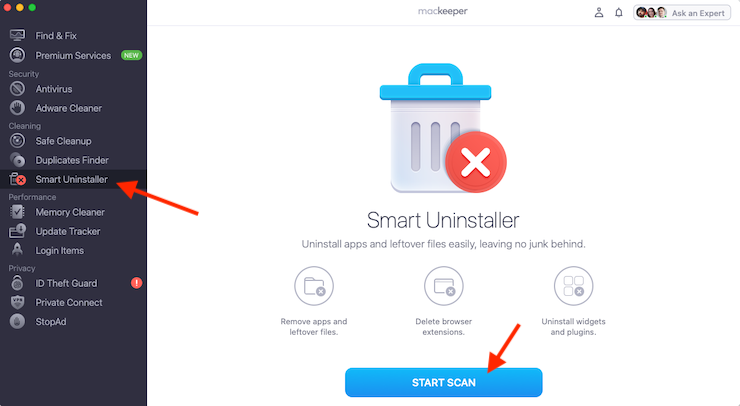The image size is (740, 406).
Task: Open the notifications bell icon
Action: 618,13
